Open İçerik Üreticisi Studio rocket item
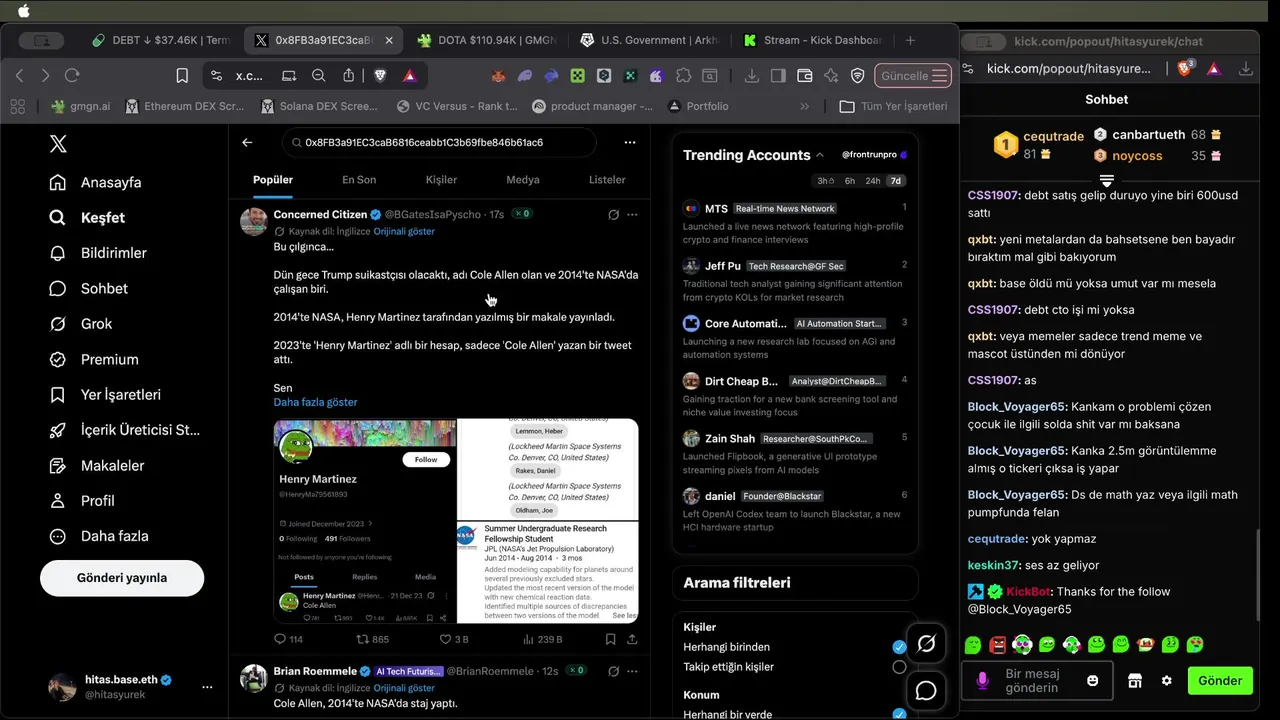Image resolution: width=1280 pixels, height=720 pixels. 58,430
